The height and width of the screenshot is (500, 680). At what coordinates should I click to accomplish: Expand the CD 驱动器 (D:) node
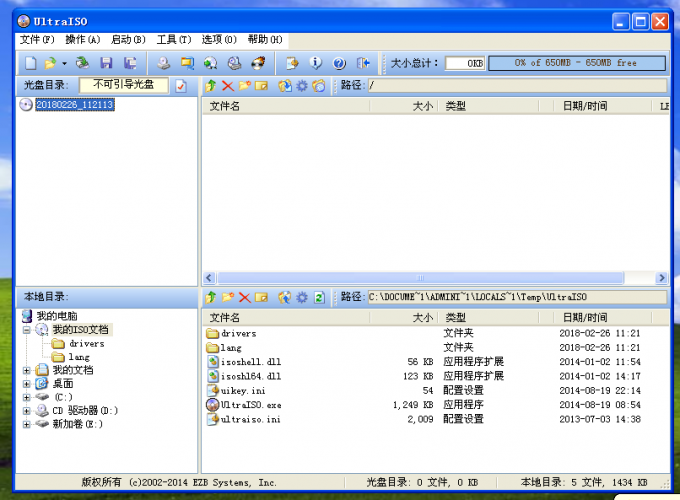click(x=26, y=411)
